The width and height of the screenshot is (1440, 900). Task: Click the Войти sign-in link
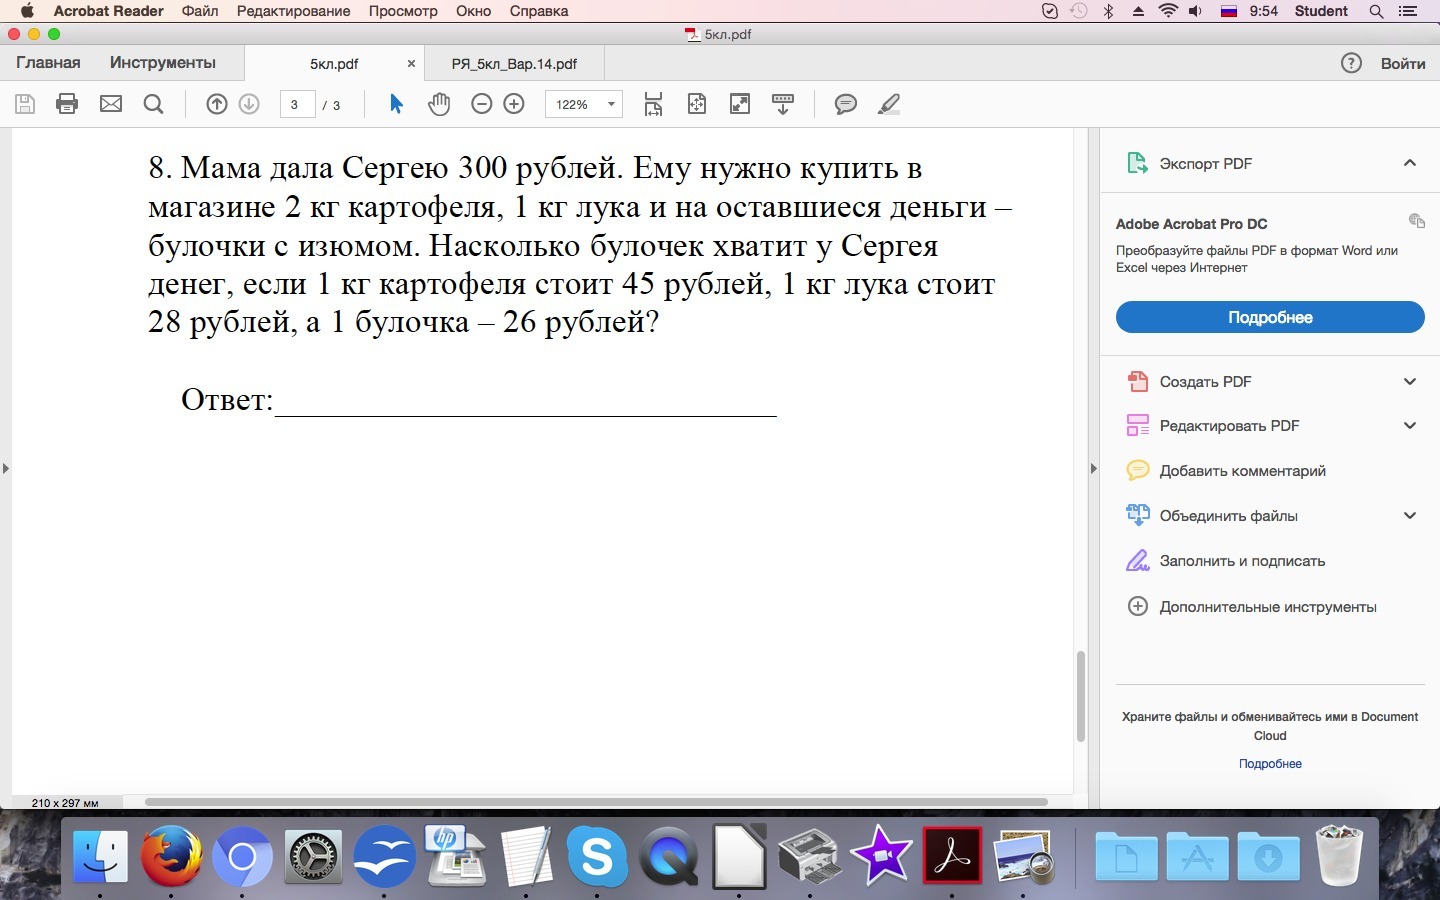1402,63
